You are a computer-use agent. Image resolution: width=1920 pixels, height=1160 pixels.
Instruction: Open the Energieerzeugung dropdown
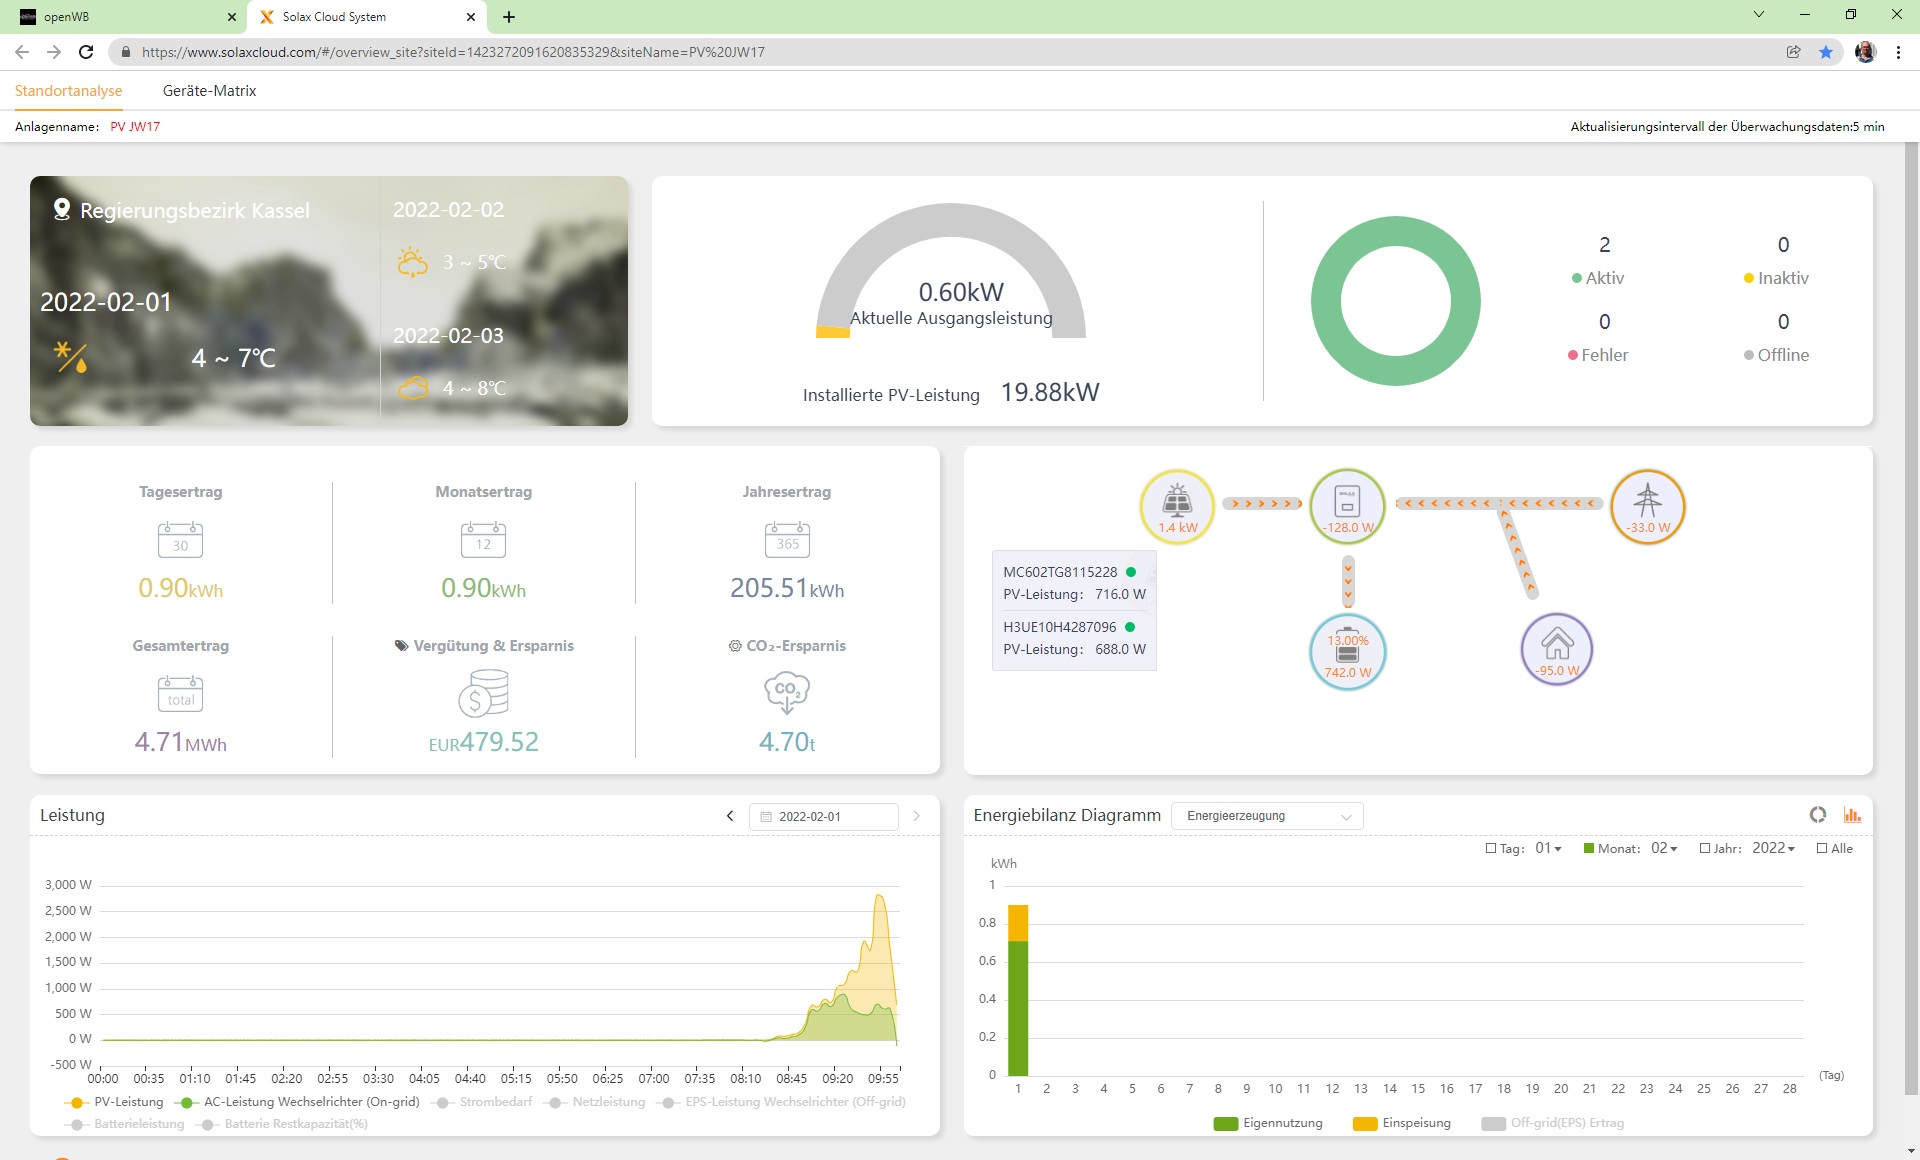pyautogui.click(x=1267, y=816)
